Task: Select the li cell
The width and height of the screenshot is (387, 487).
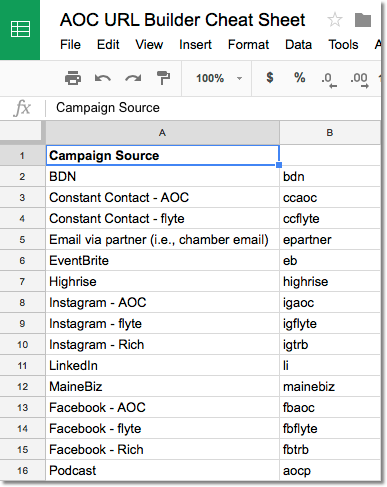Action: [330, 365]
